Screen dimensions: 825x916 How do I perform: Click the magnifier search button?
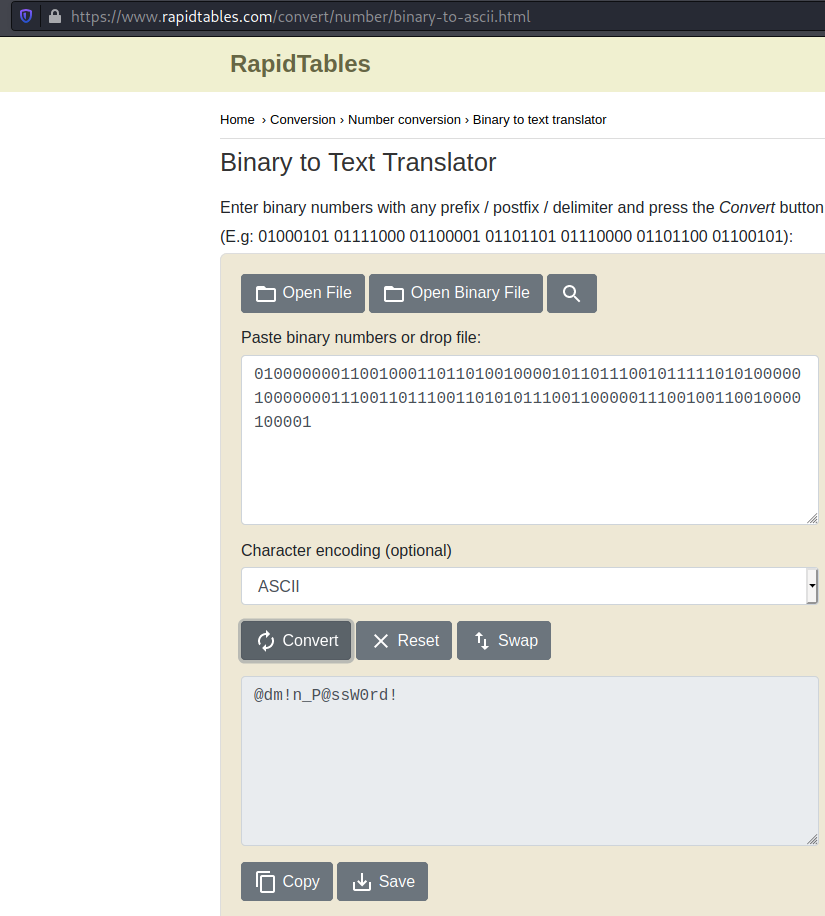pyautogui.click(x=571, y=293)
